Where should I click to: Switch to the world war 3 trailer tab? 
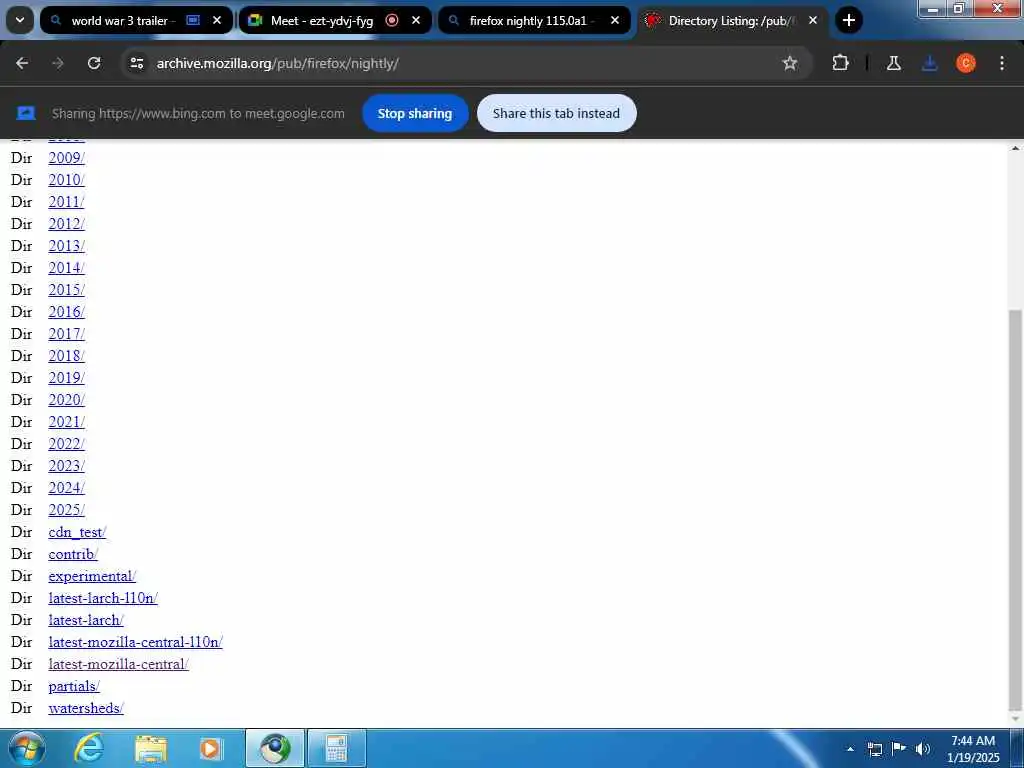[136, 20]
